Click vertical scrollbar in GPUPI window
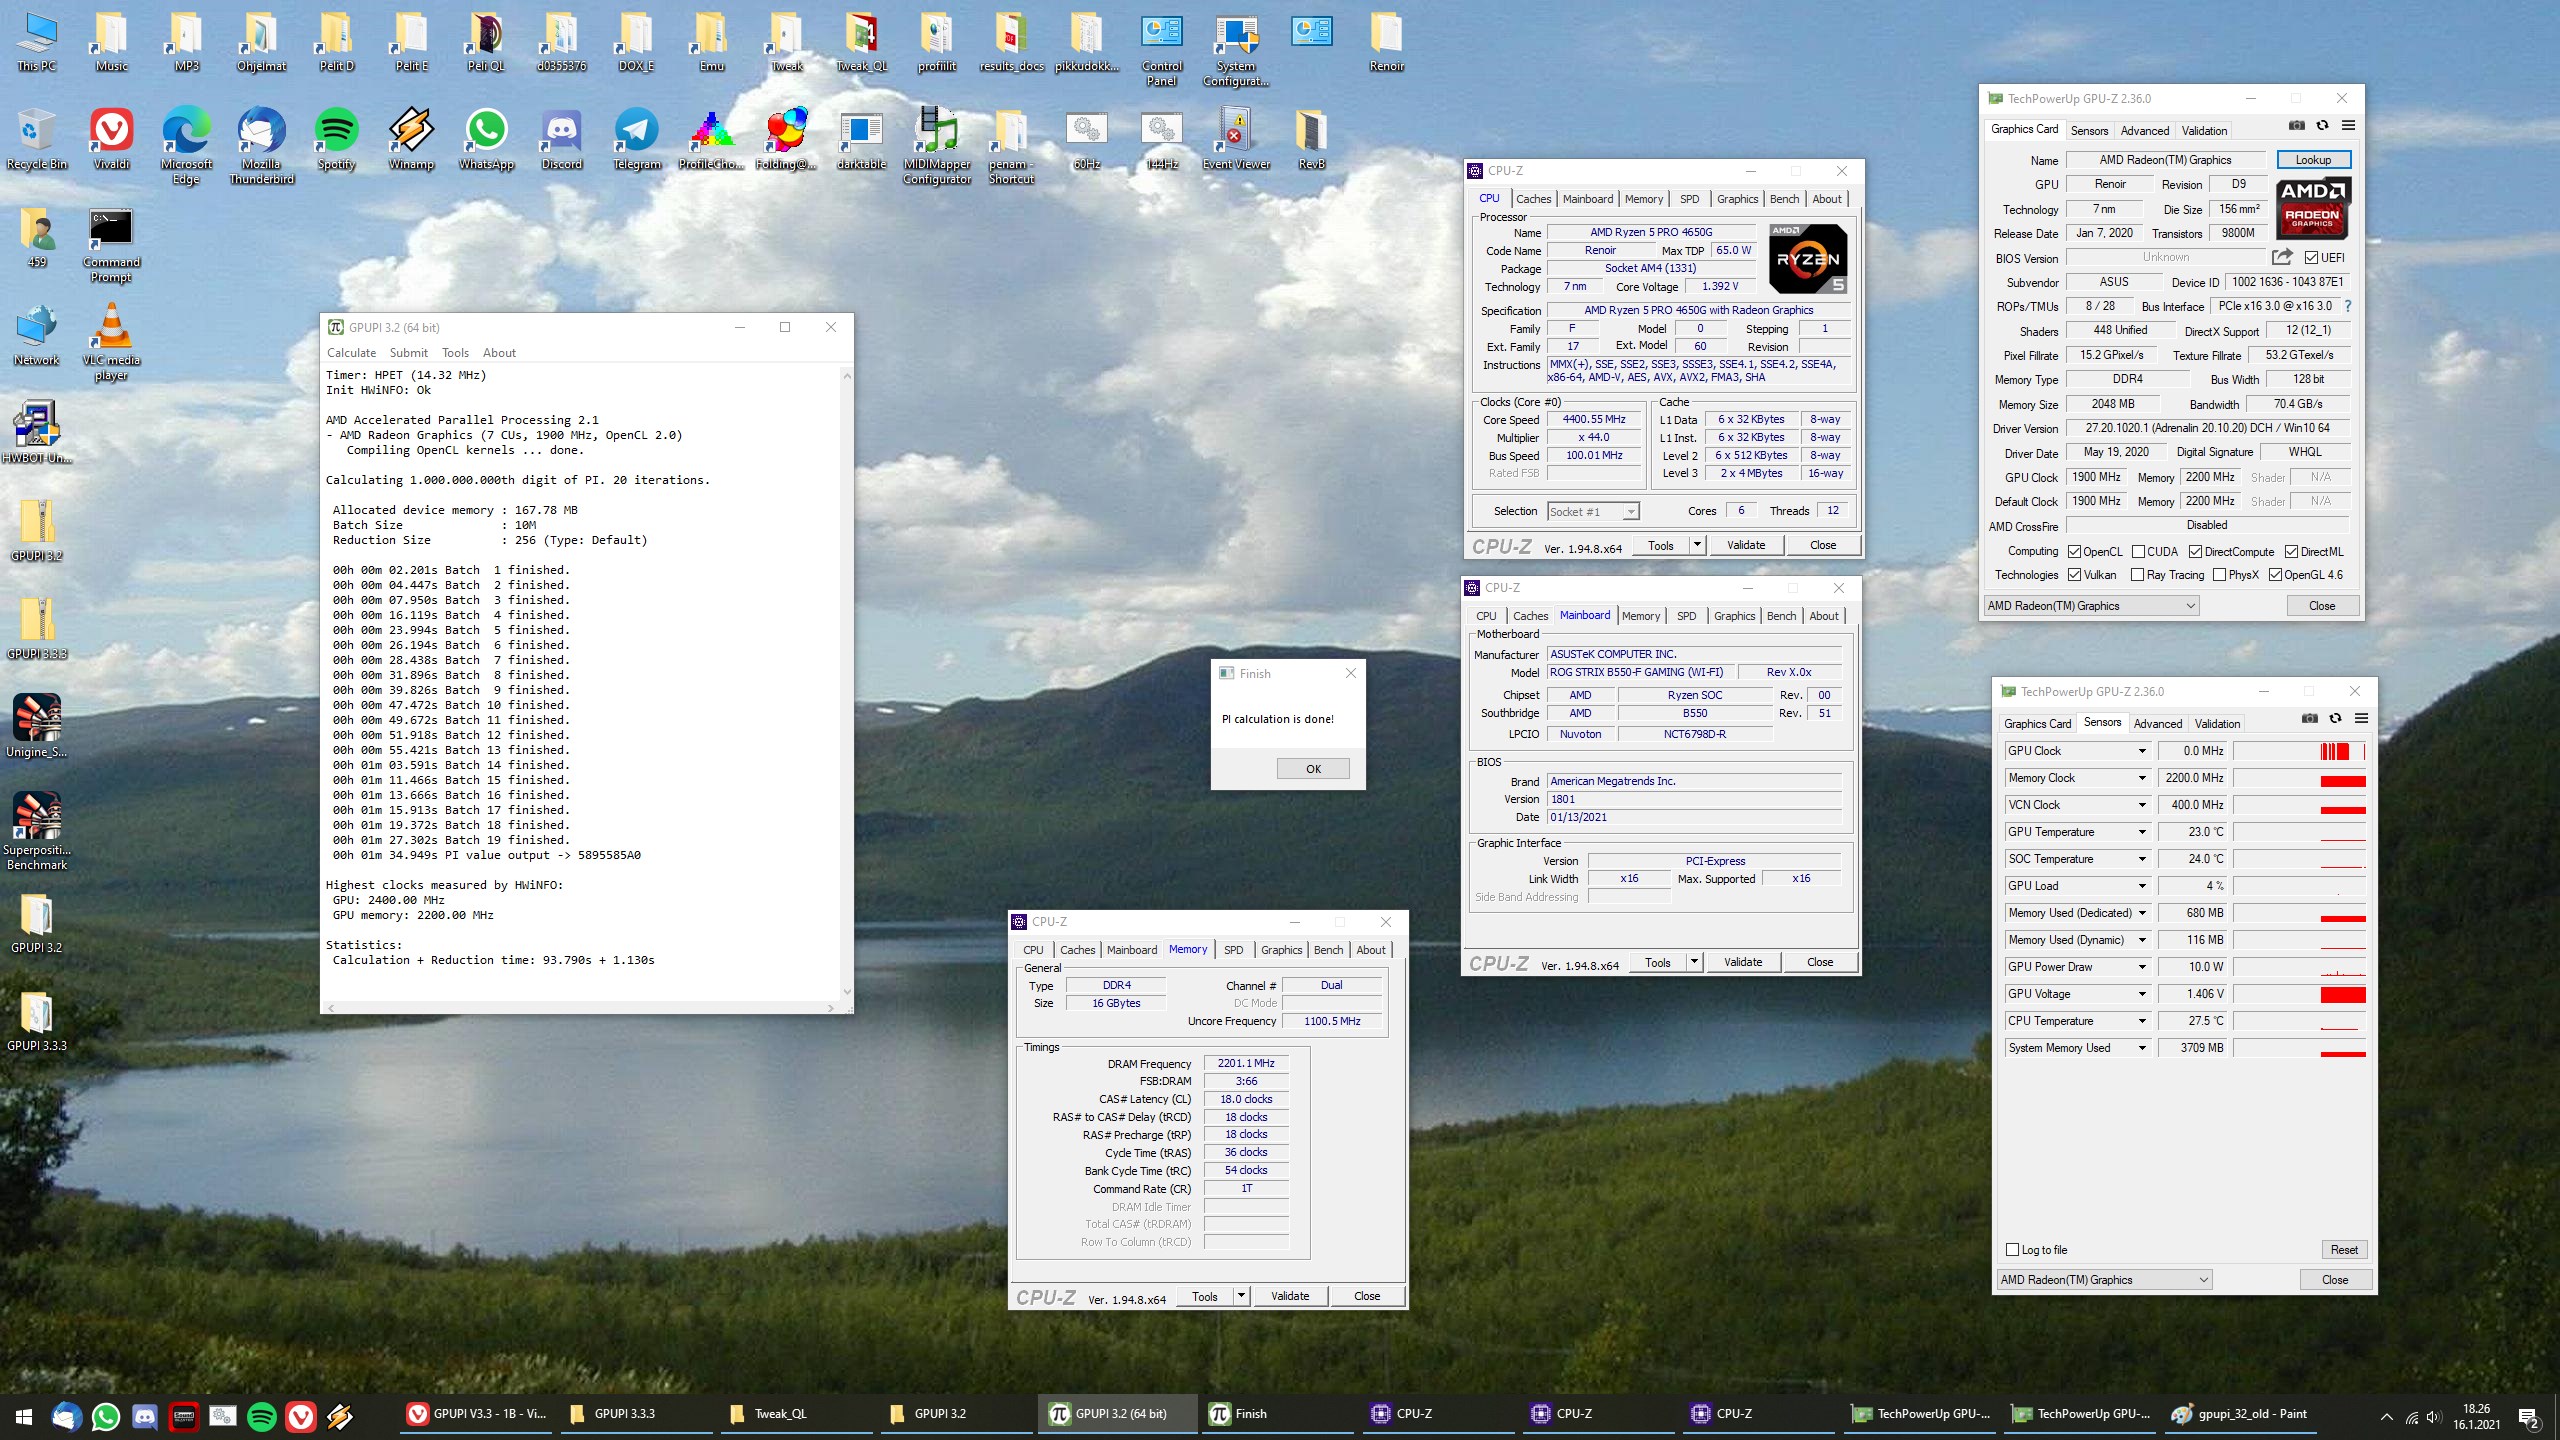This screenshot has width=2560, height=1440. pos(847,684)
